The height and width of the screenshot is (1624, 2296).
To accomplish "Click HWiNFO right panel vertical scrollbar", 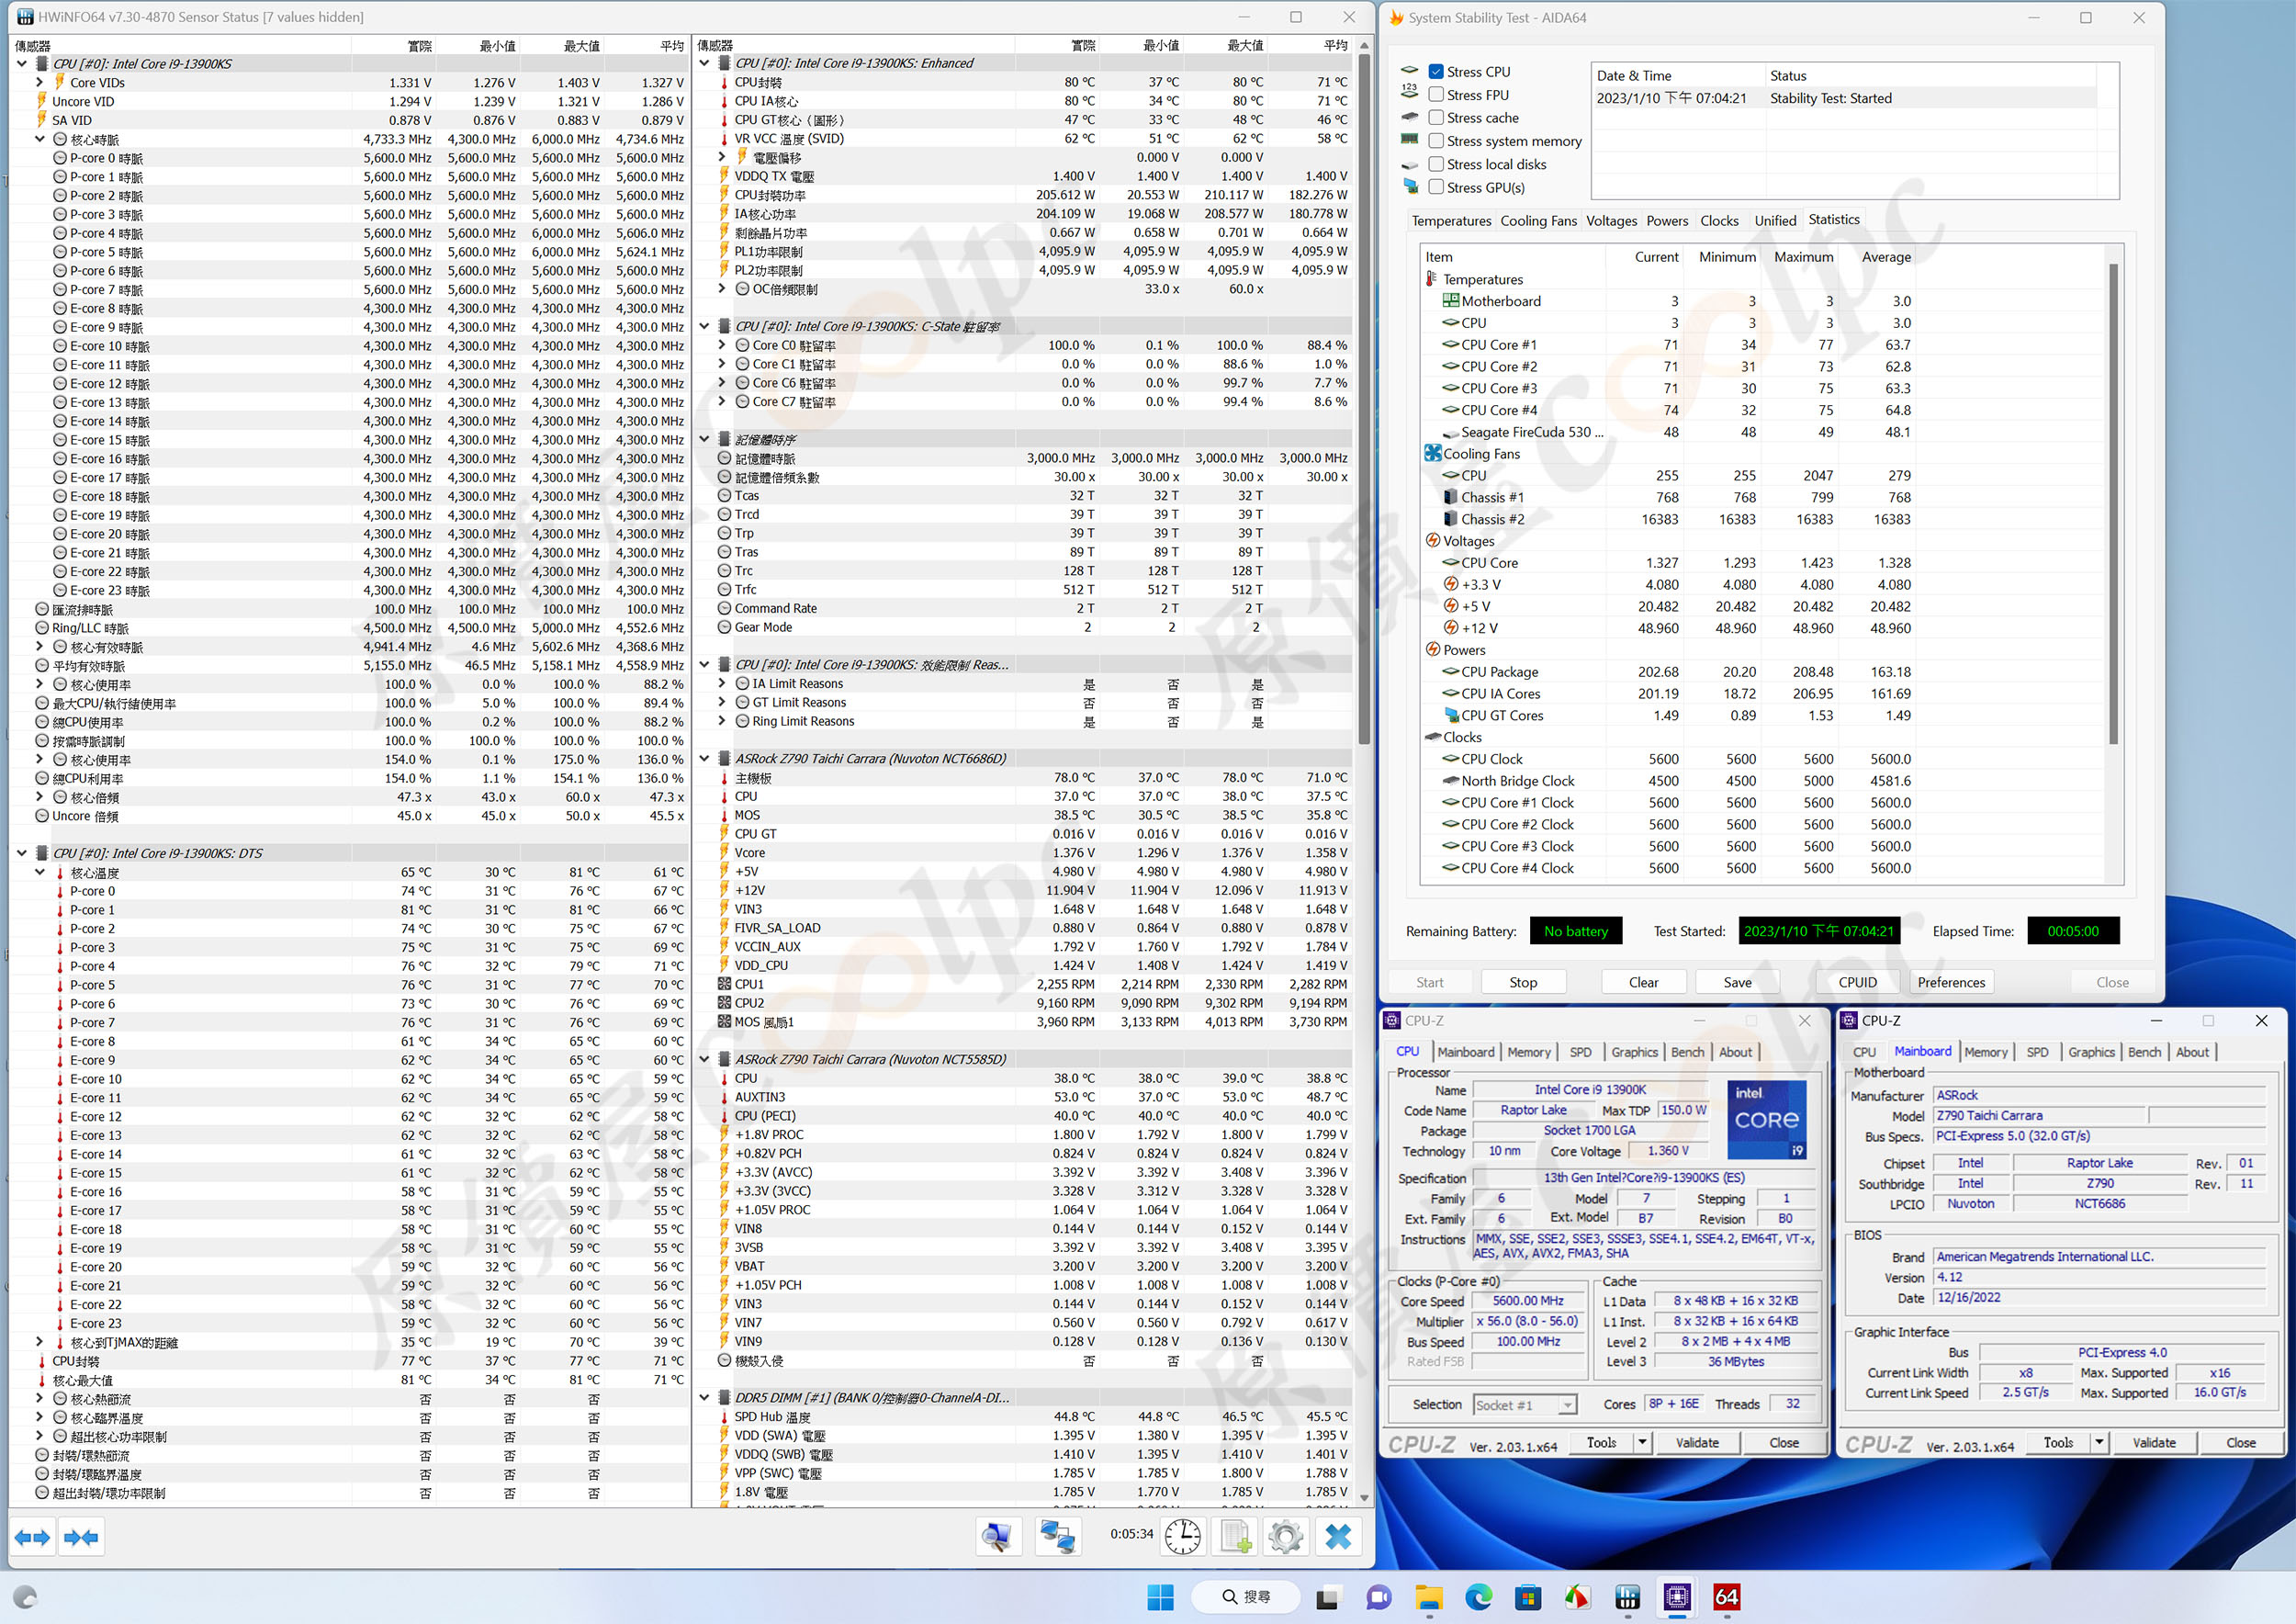I will coord(1364,400).
